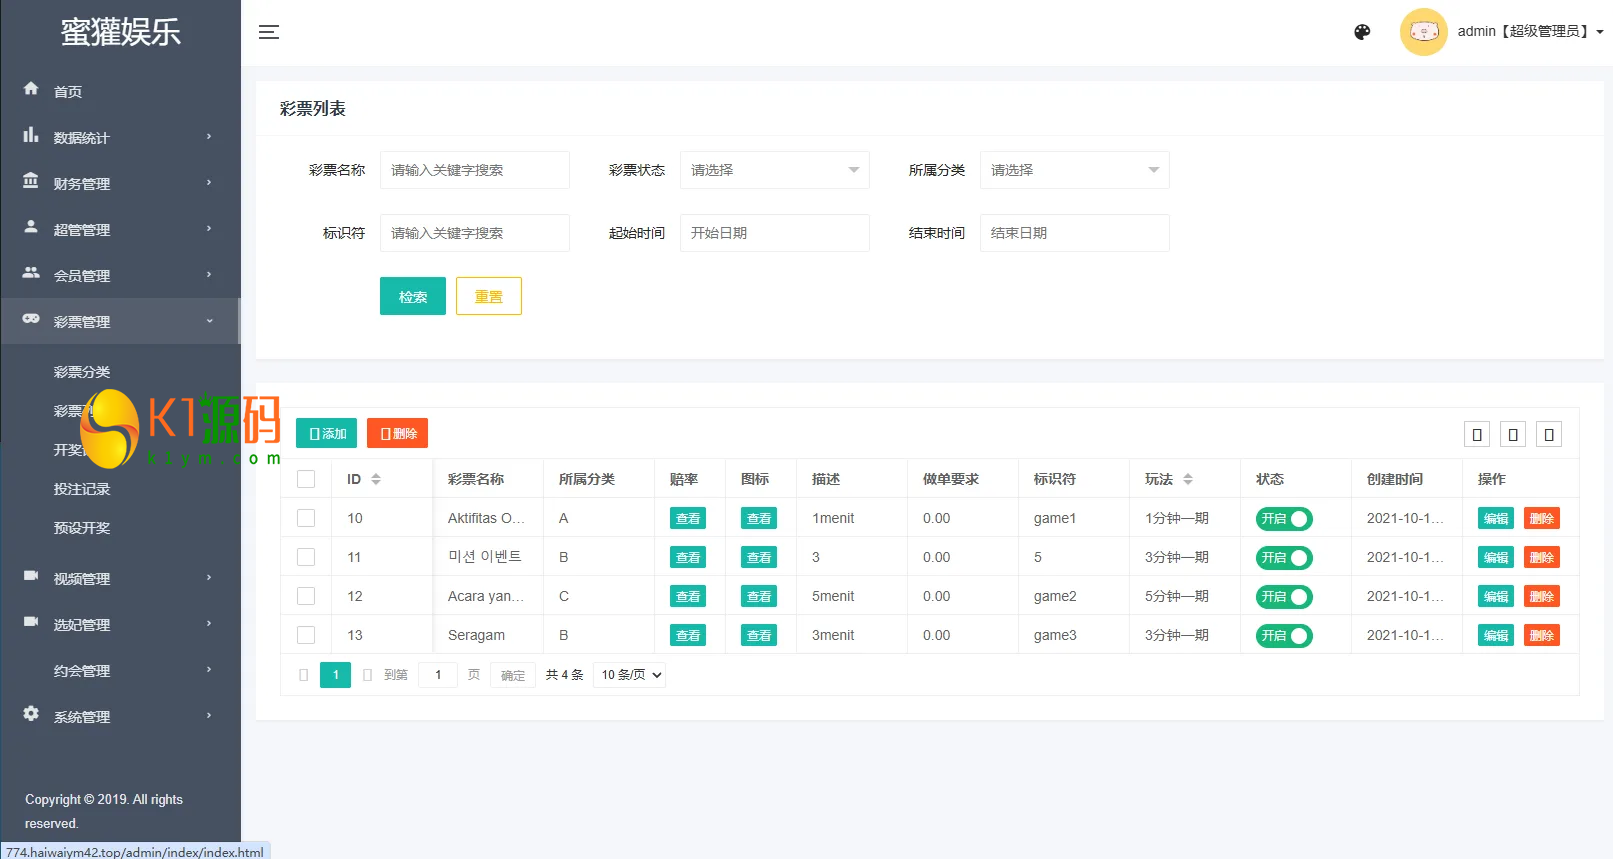Expand the 财务管理 sidebar menu
This screenshot has width=1613, height=859.
click(120, 183)
